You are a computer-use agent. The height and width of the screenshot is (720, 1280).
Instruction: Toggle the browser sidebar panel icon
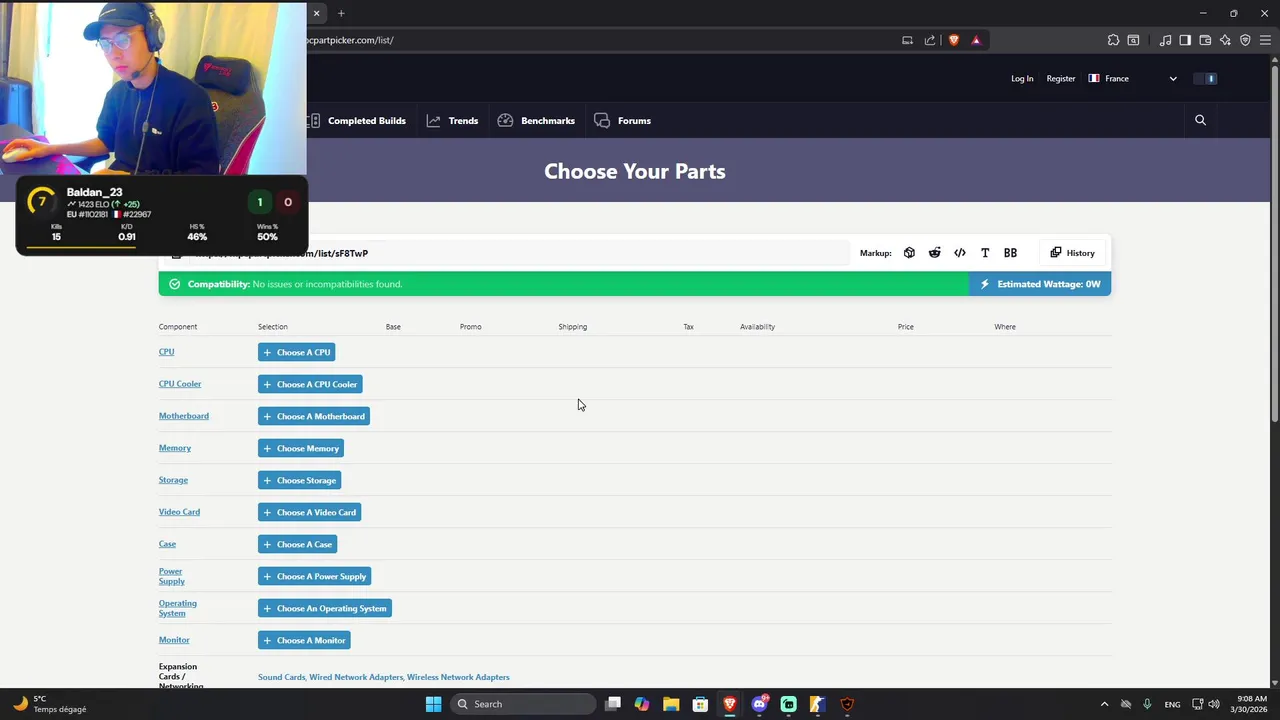(1185, 40)
